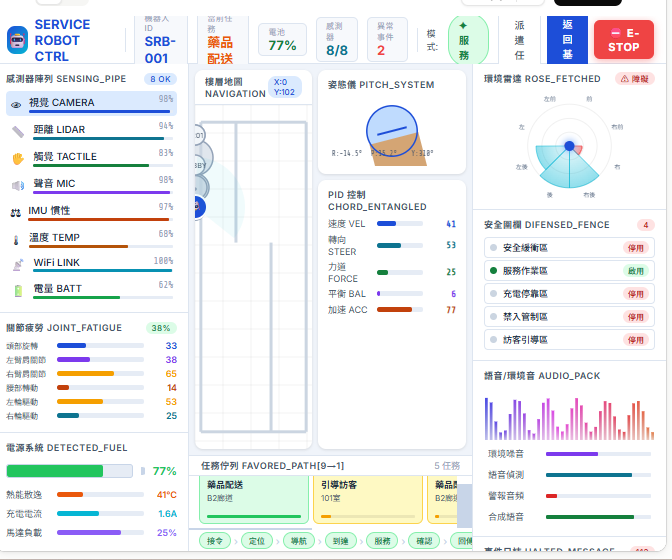Click the fence count badge 4
Image resolution: width=672 pixels, height=560 pixels.
click(x=645, y=225)
